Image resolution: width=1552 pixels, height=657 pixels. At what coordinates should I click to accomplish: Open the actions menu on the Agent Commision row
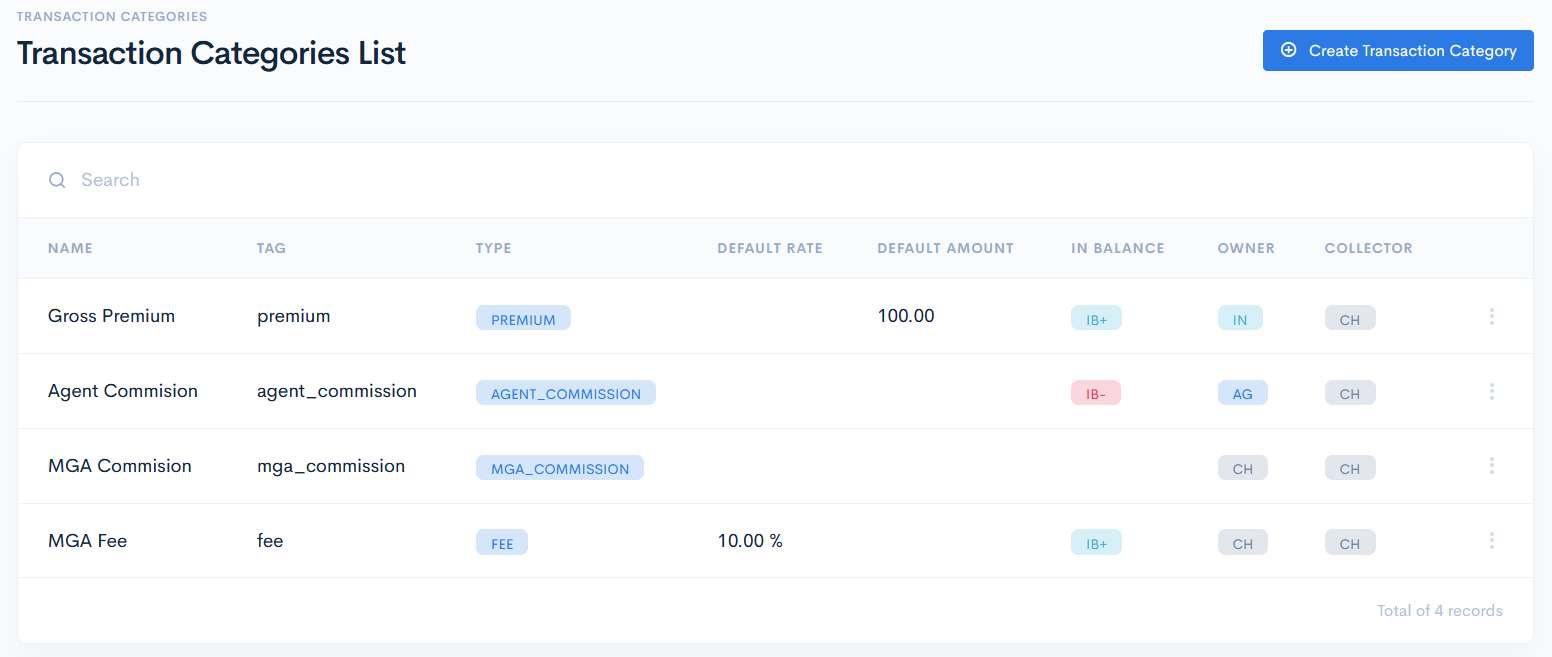click(x=1492, y=391)
